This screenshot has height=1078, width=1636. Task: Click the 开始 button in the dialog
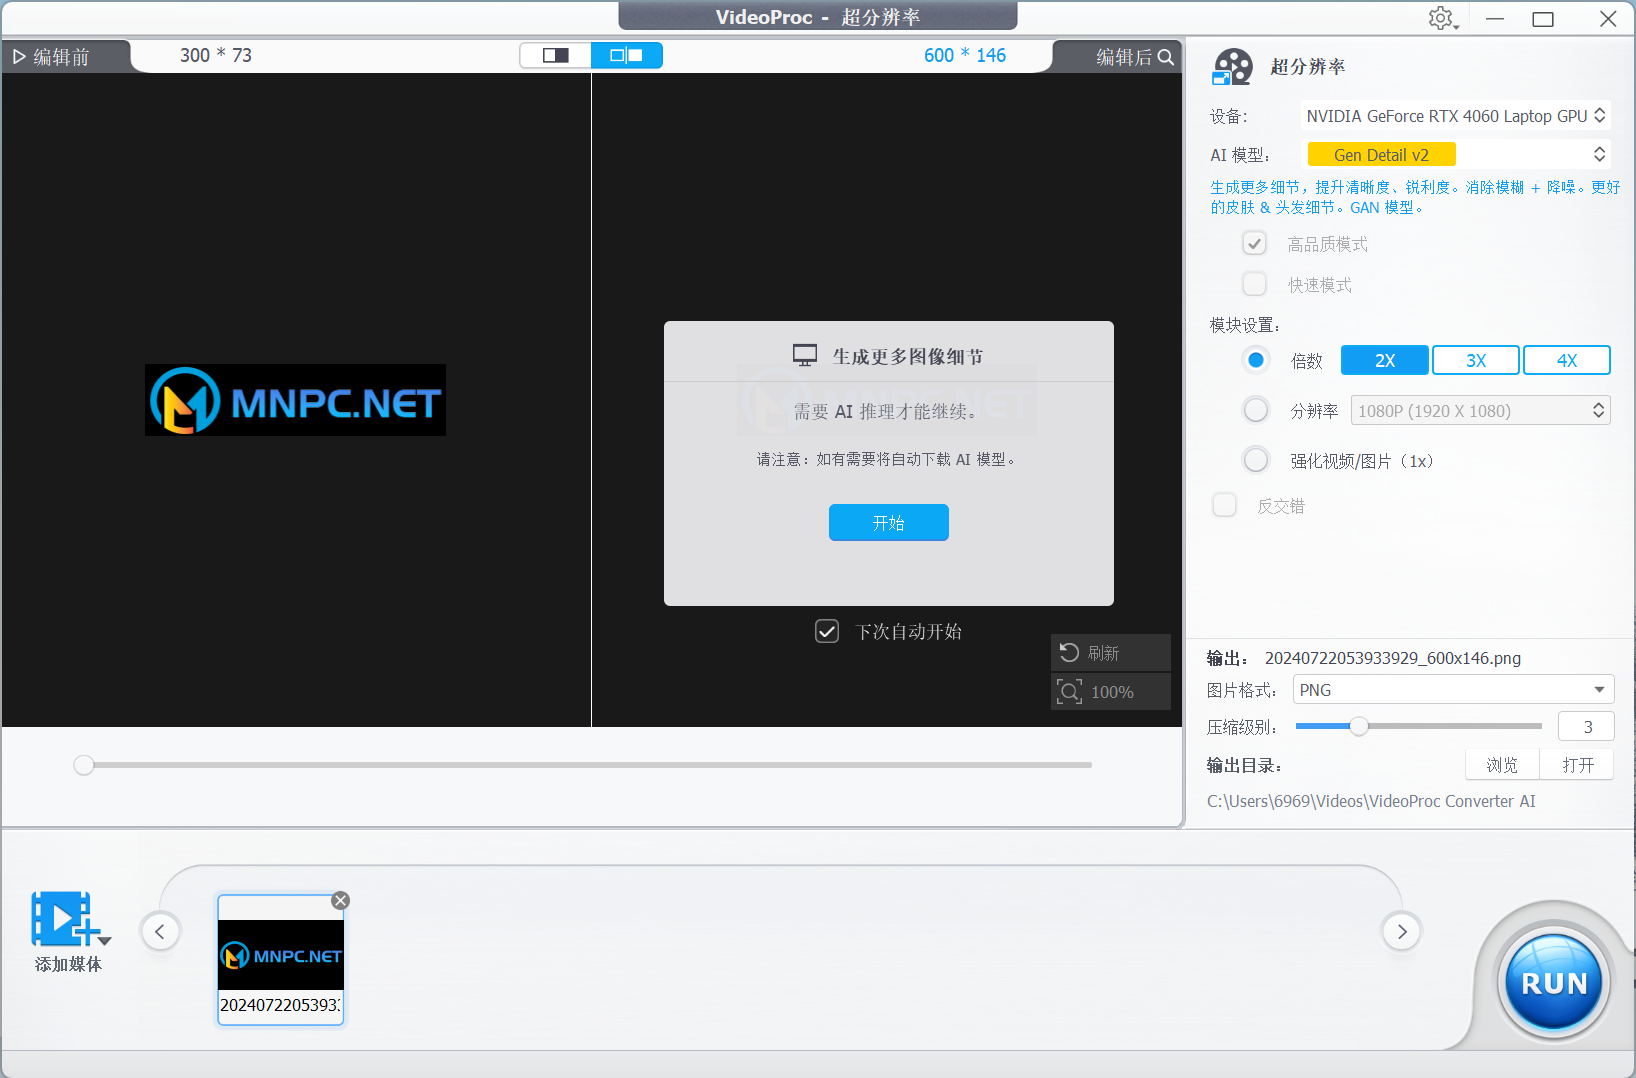tap(889, 522)
